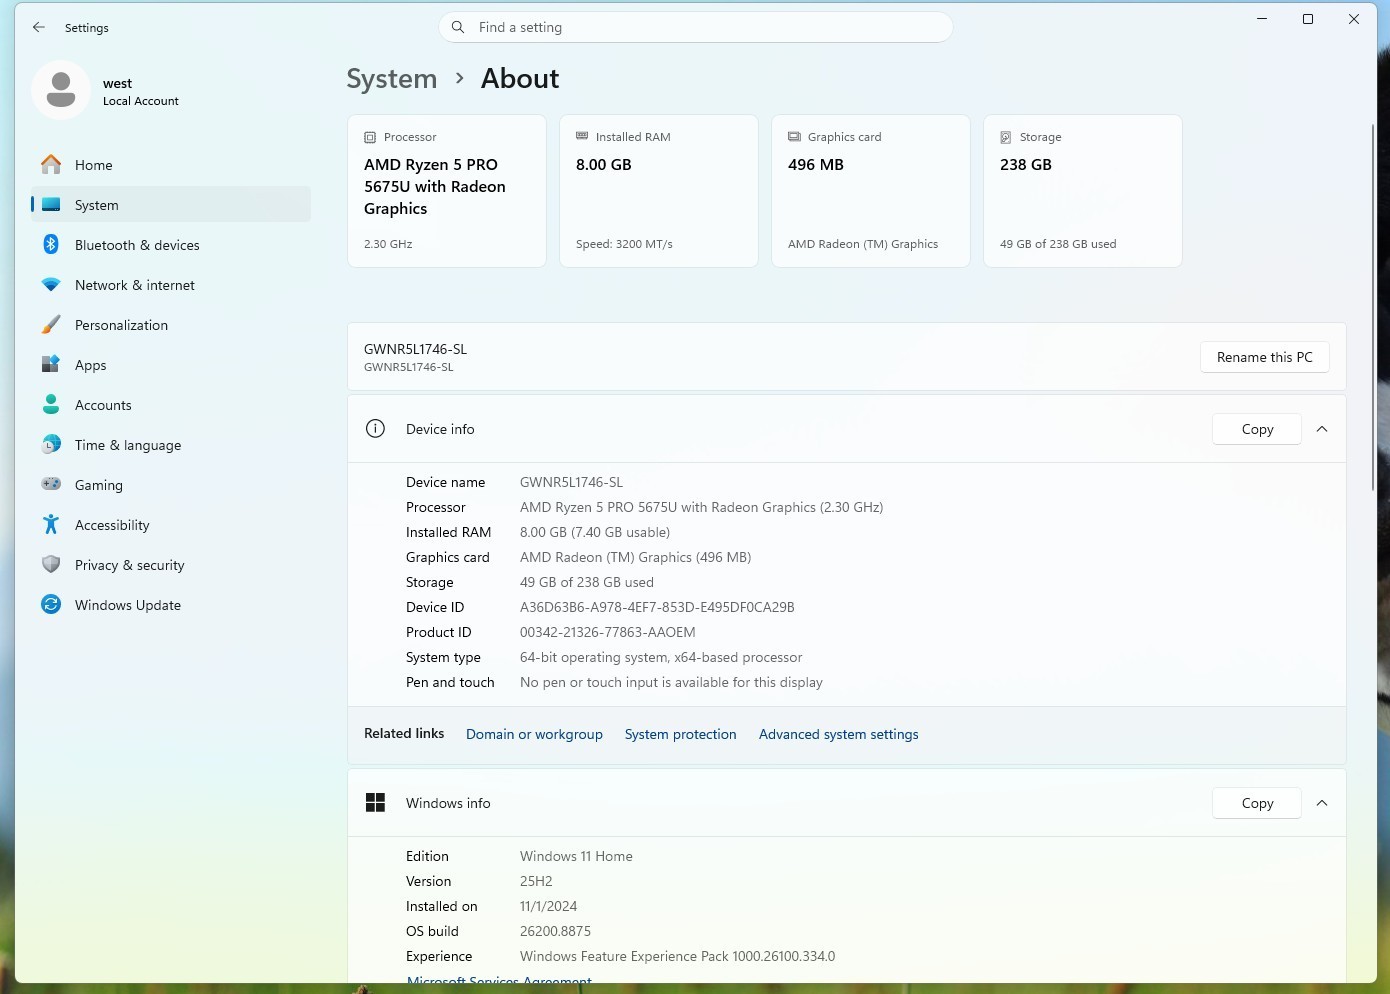Click the Installed RAM card icon
The image size is (1390, 994).
[582, 136]
